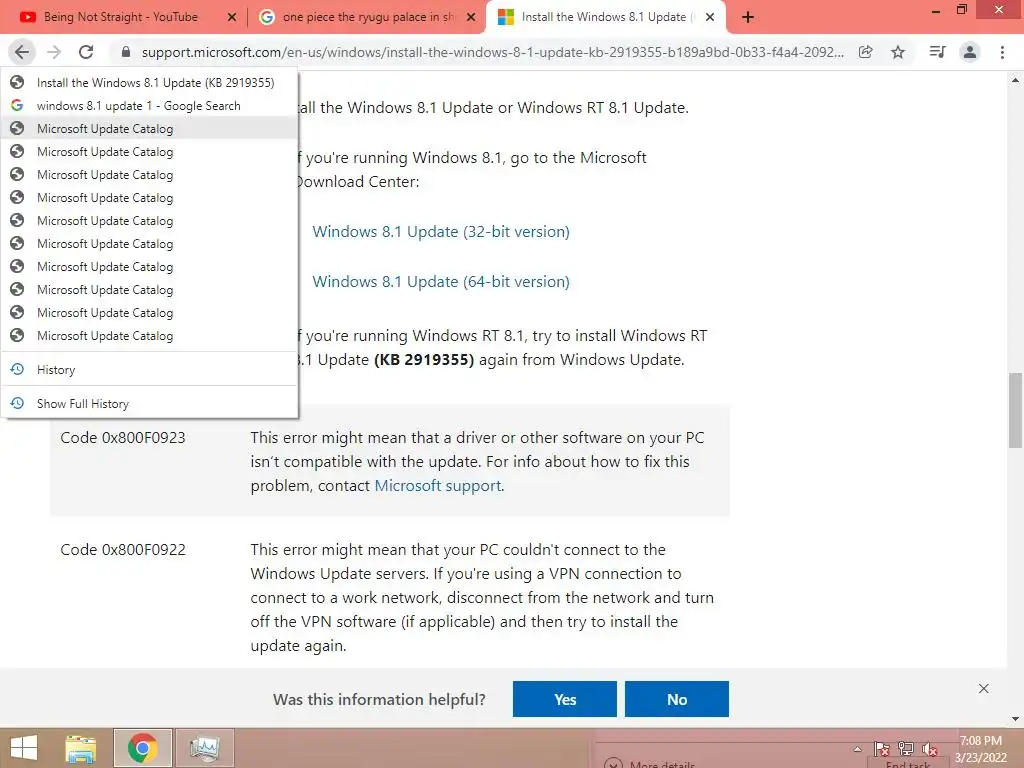Screen dimensions: 1024x768
Task: Click the browser back arrow button
Action: click(x=22, y=52)
